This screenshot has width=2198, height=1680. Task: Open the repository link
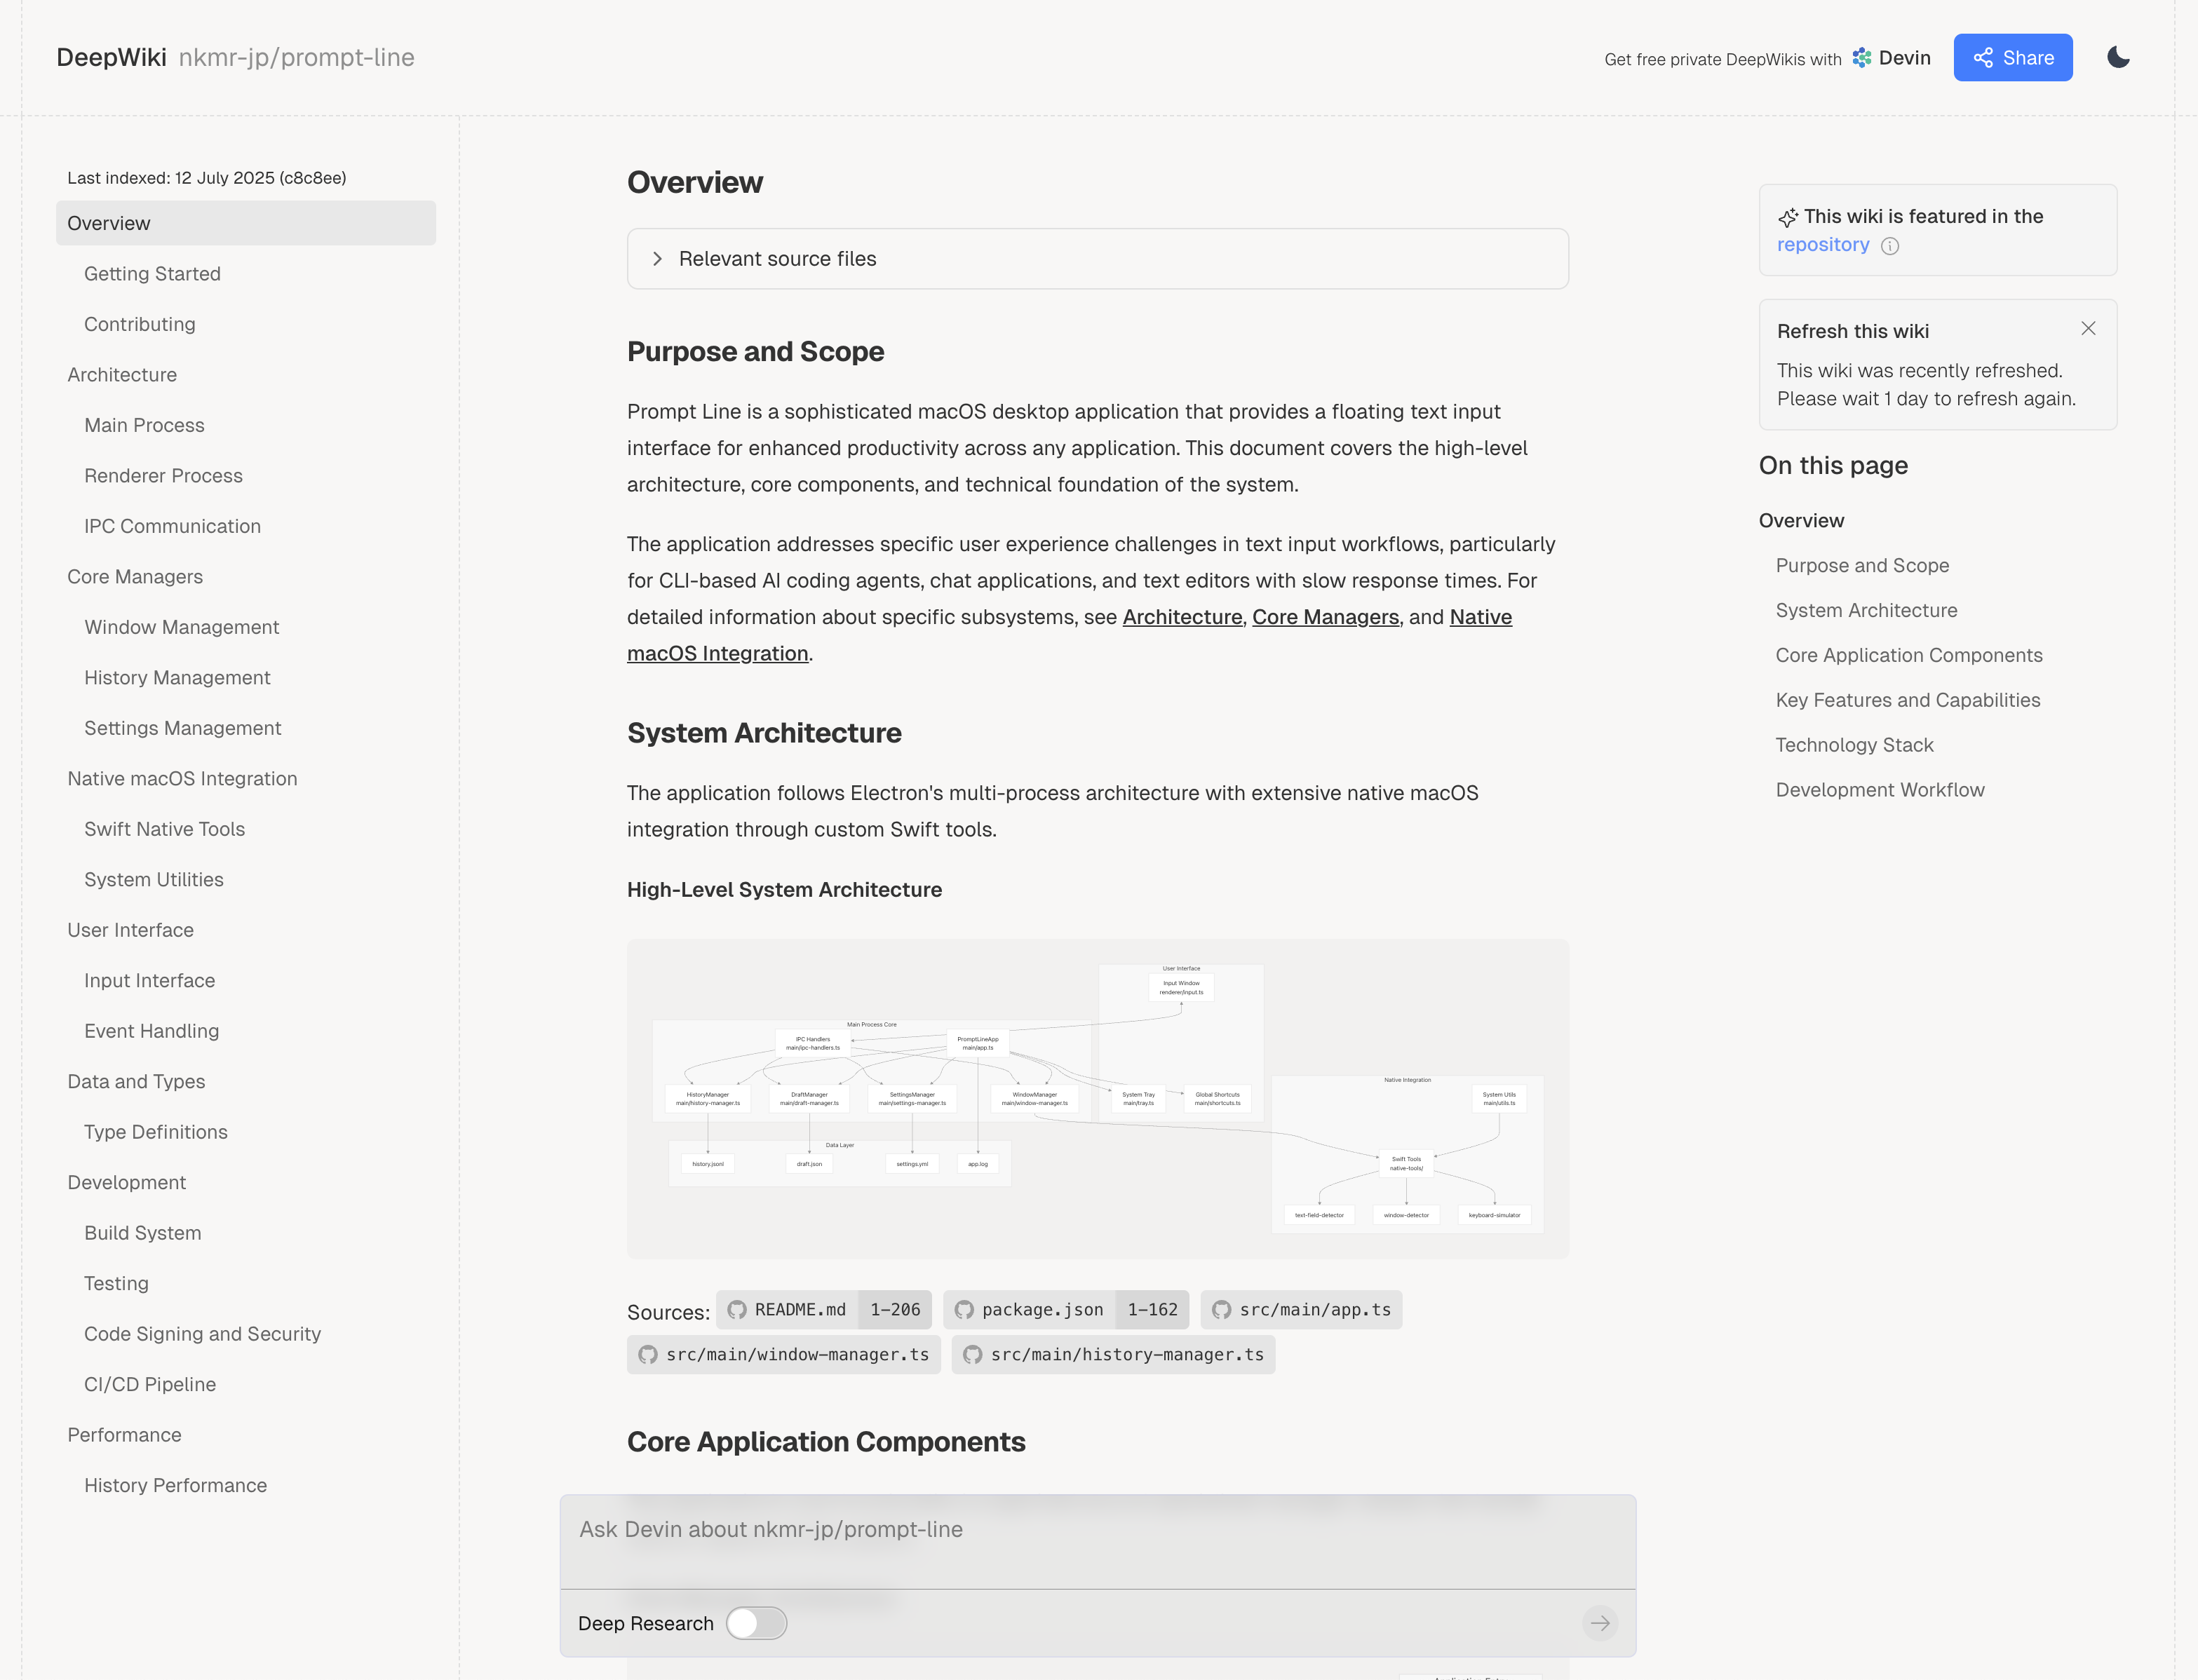point(1822,244)
